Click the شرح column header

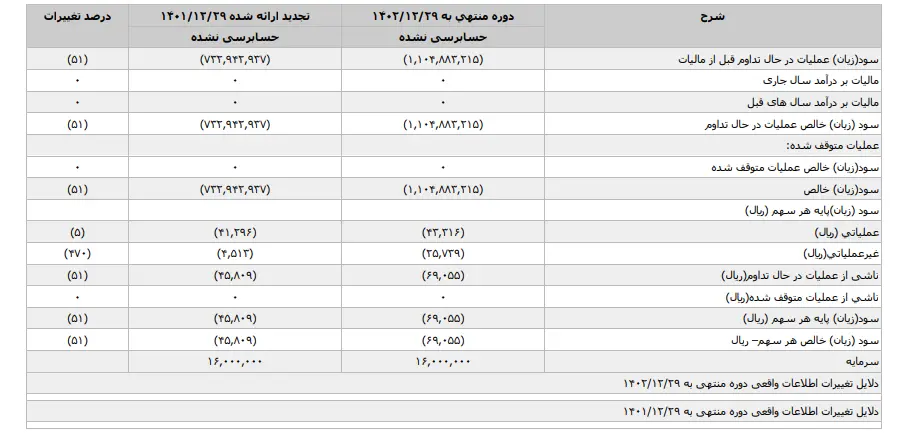pyautogui.click(x=713, y=17)
